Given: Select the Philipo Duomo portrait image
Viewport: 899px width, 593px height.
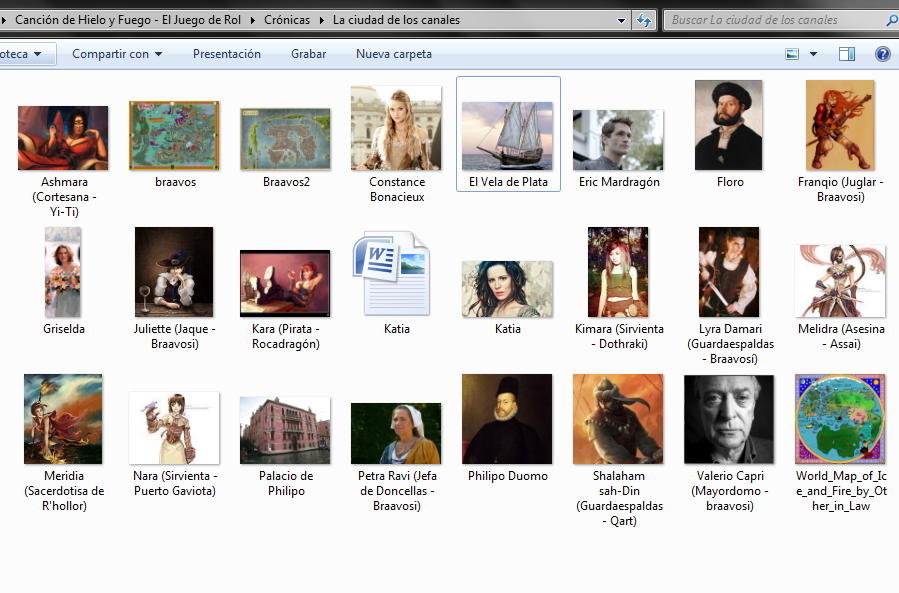Looking at the screenshot, I should 507,419.
